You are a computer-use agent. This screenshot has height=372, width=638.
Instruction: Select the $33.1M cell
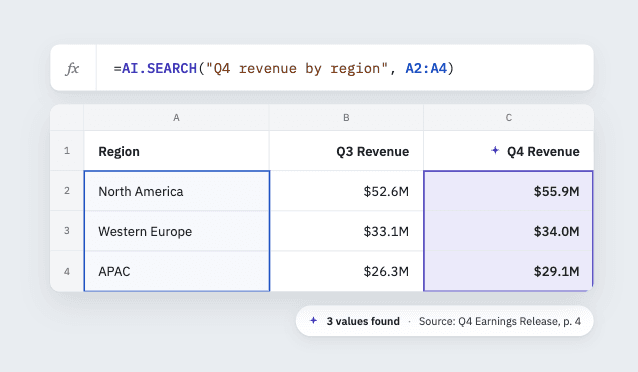pos(346,231)
